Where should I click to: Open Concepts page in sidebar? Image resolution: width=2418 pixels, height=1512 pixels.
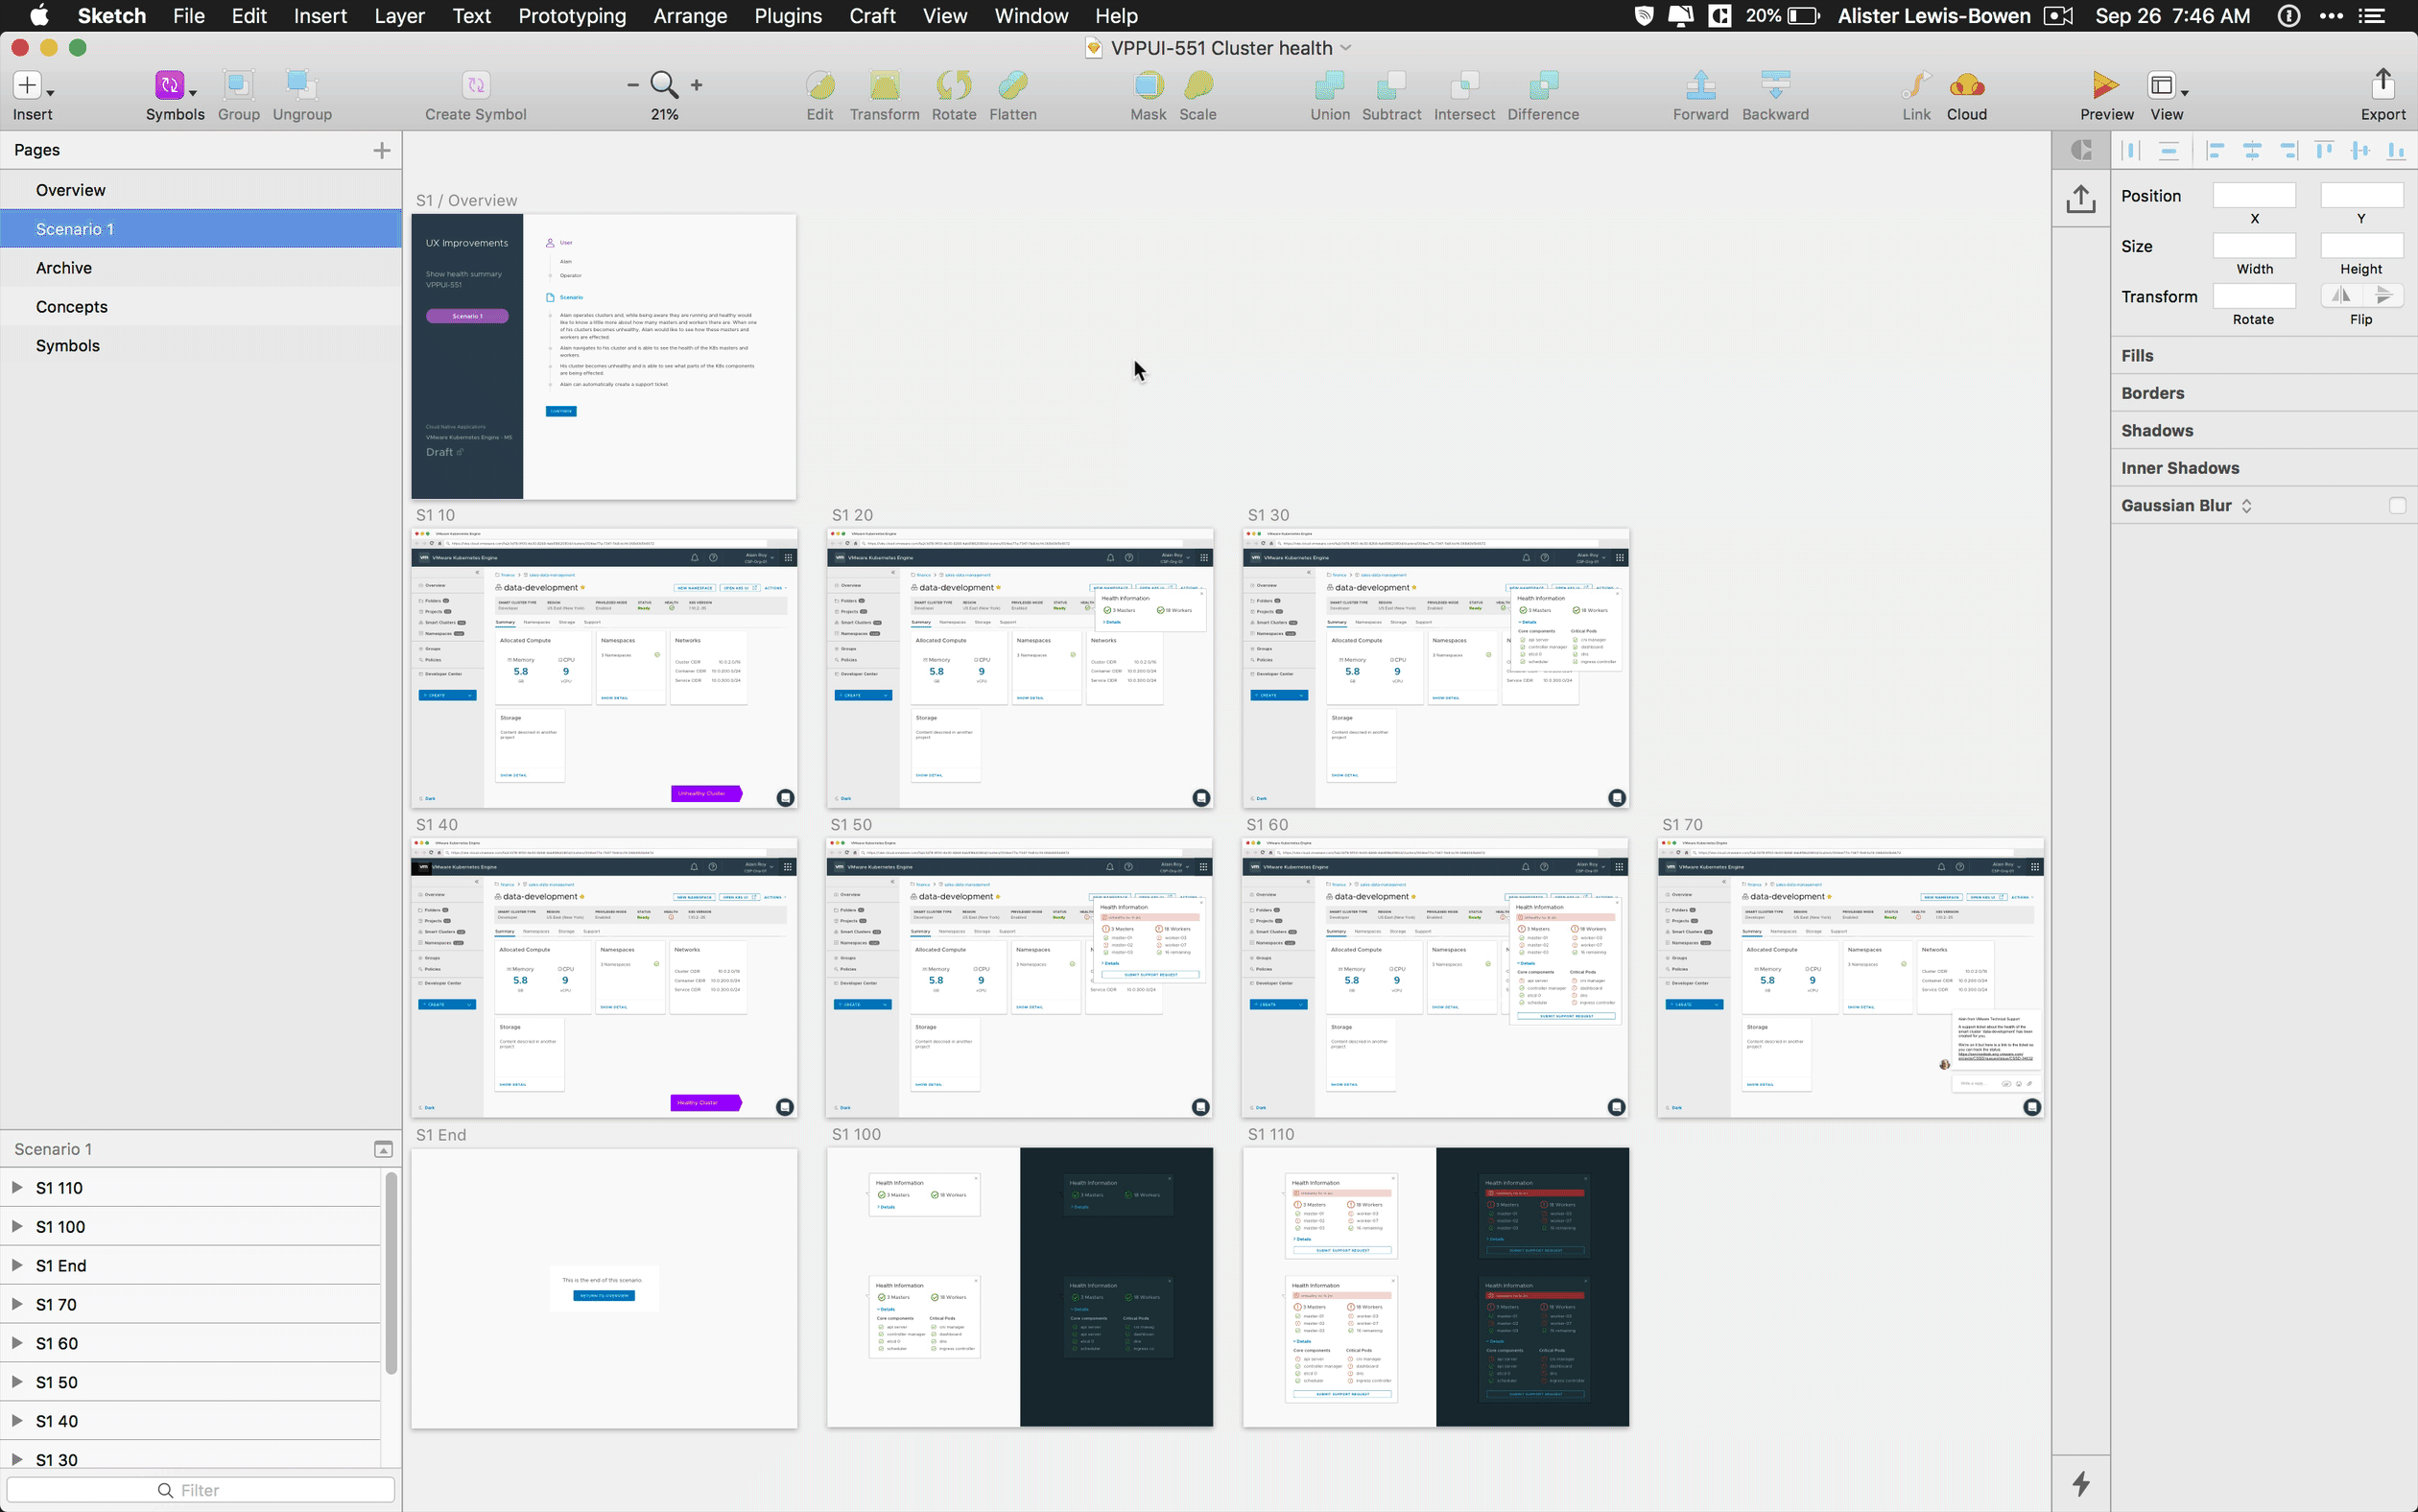tap(70, 305)
